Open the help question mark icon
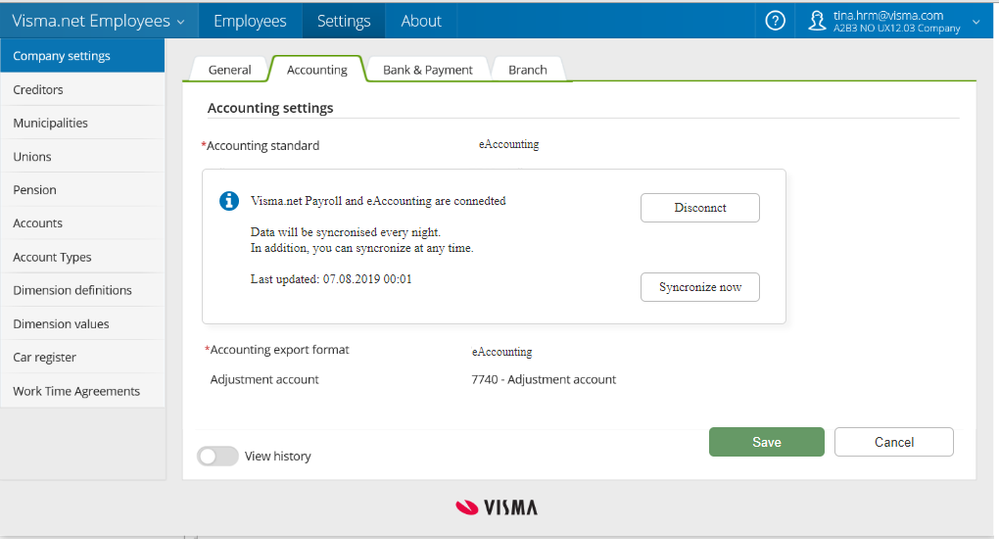The width and height of the screenshot is (999, 539). pyautogui.click(x=775, y=21)
